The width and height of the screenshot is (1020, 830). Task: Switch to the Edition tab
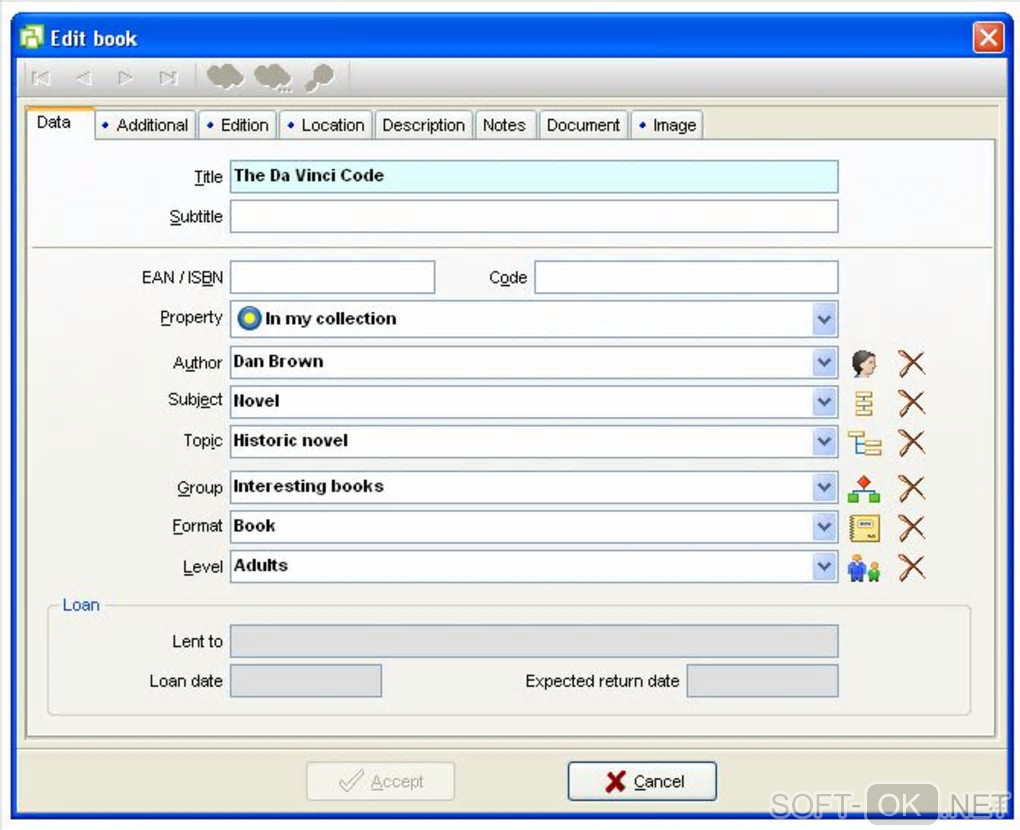238,125
